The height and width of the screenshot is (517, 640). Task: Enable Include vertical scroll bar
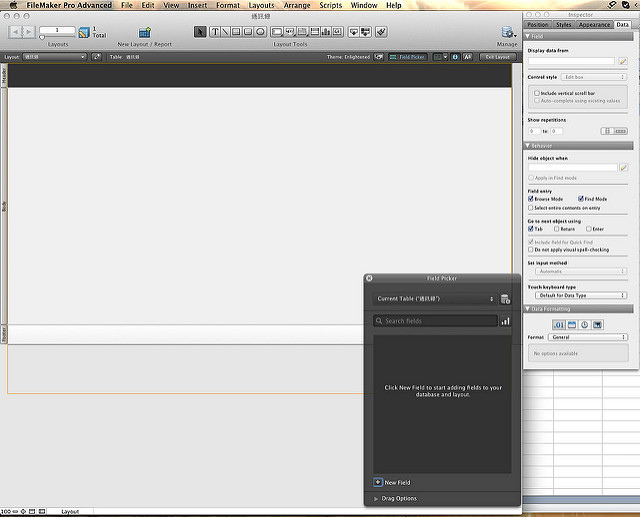(x=537, y=93)
